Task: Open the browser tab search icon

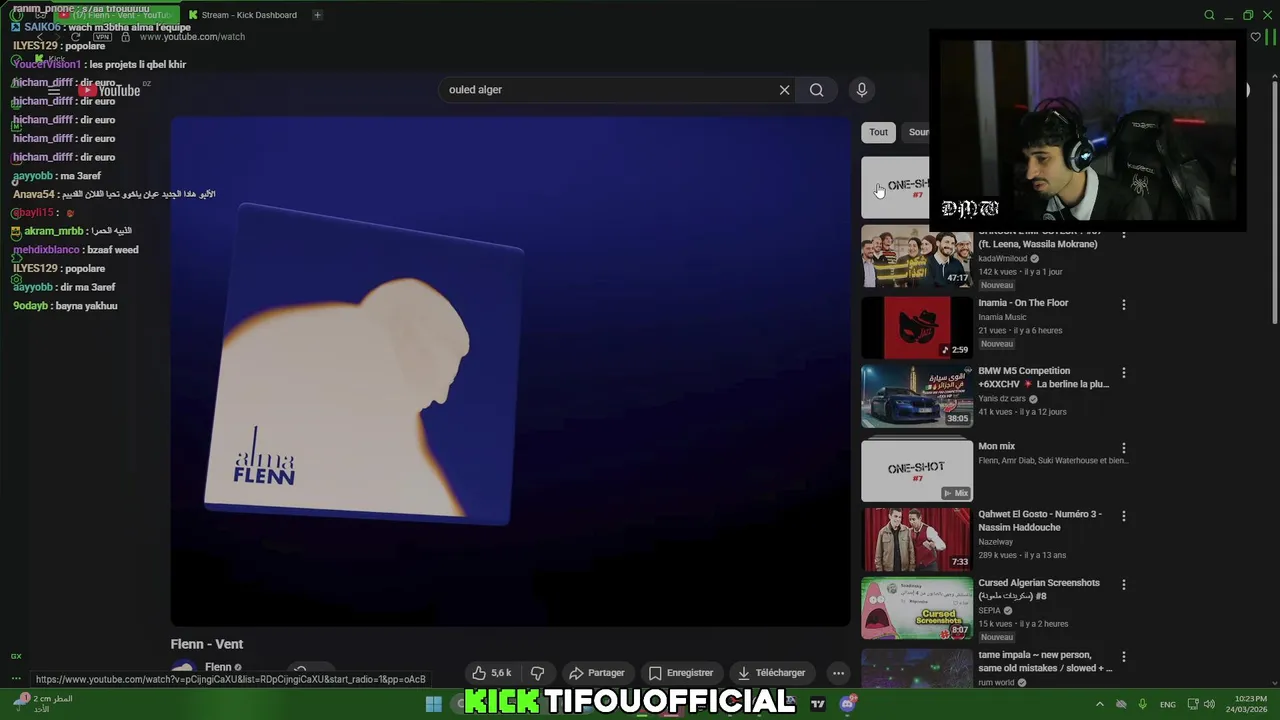Action: coord(1209,15)
